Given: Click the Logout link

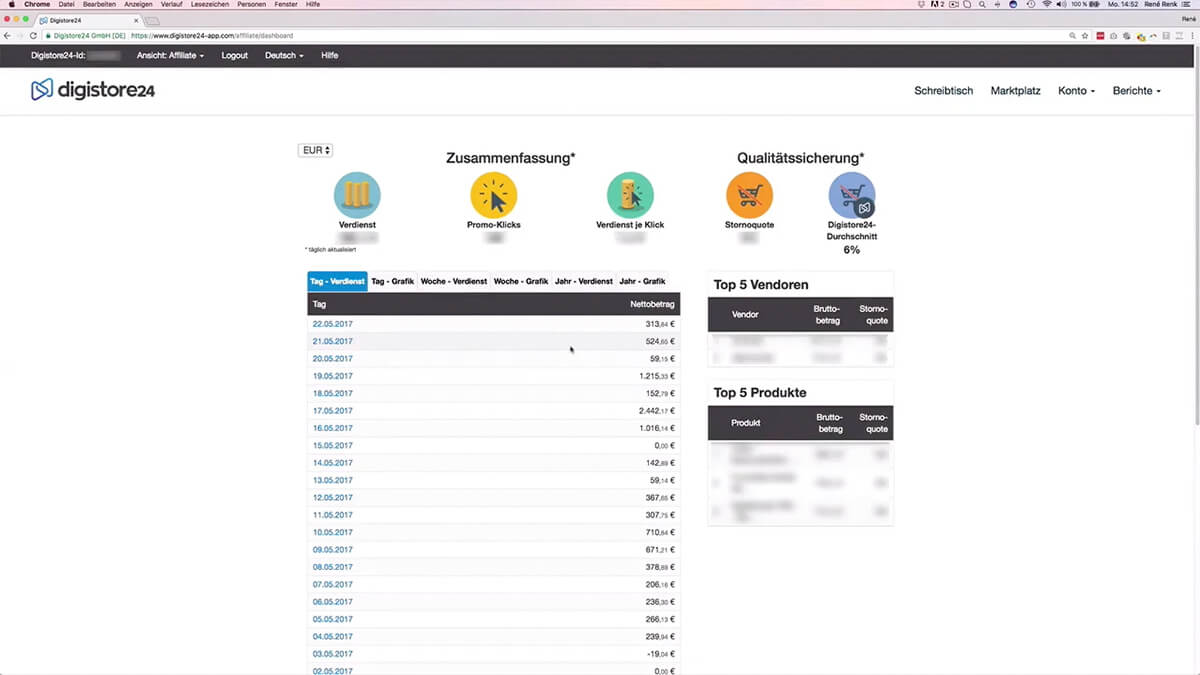Looking at the screenshot, I should pos(235,56).
